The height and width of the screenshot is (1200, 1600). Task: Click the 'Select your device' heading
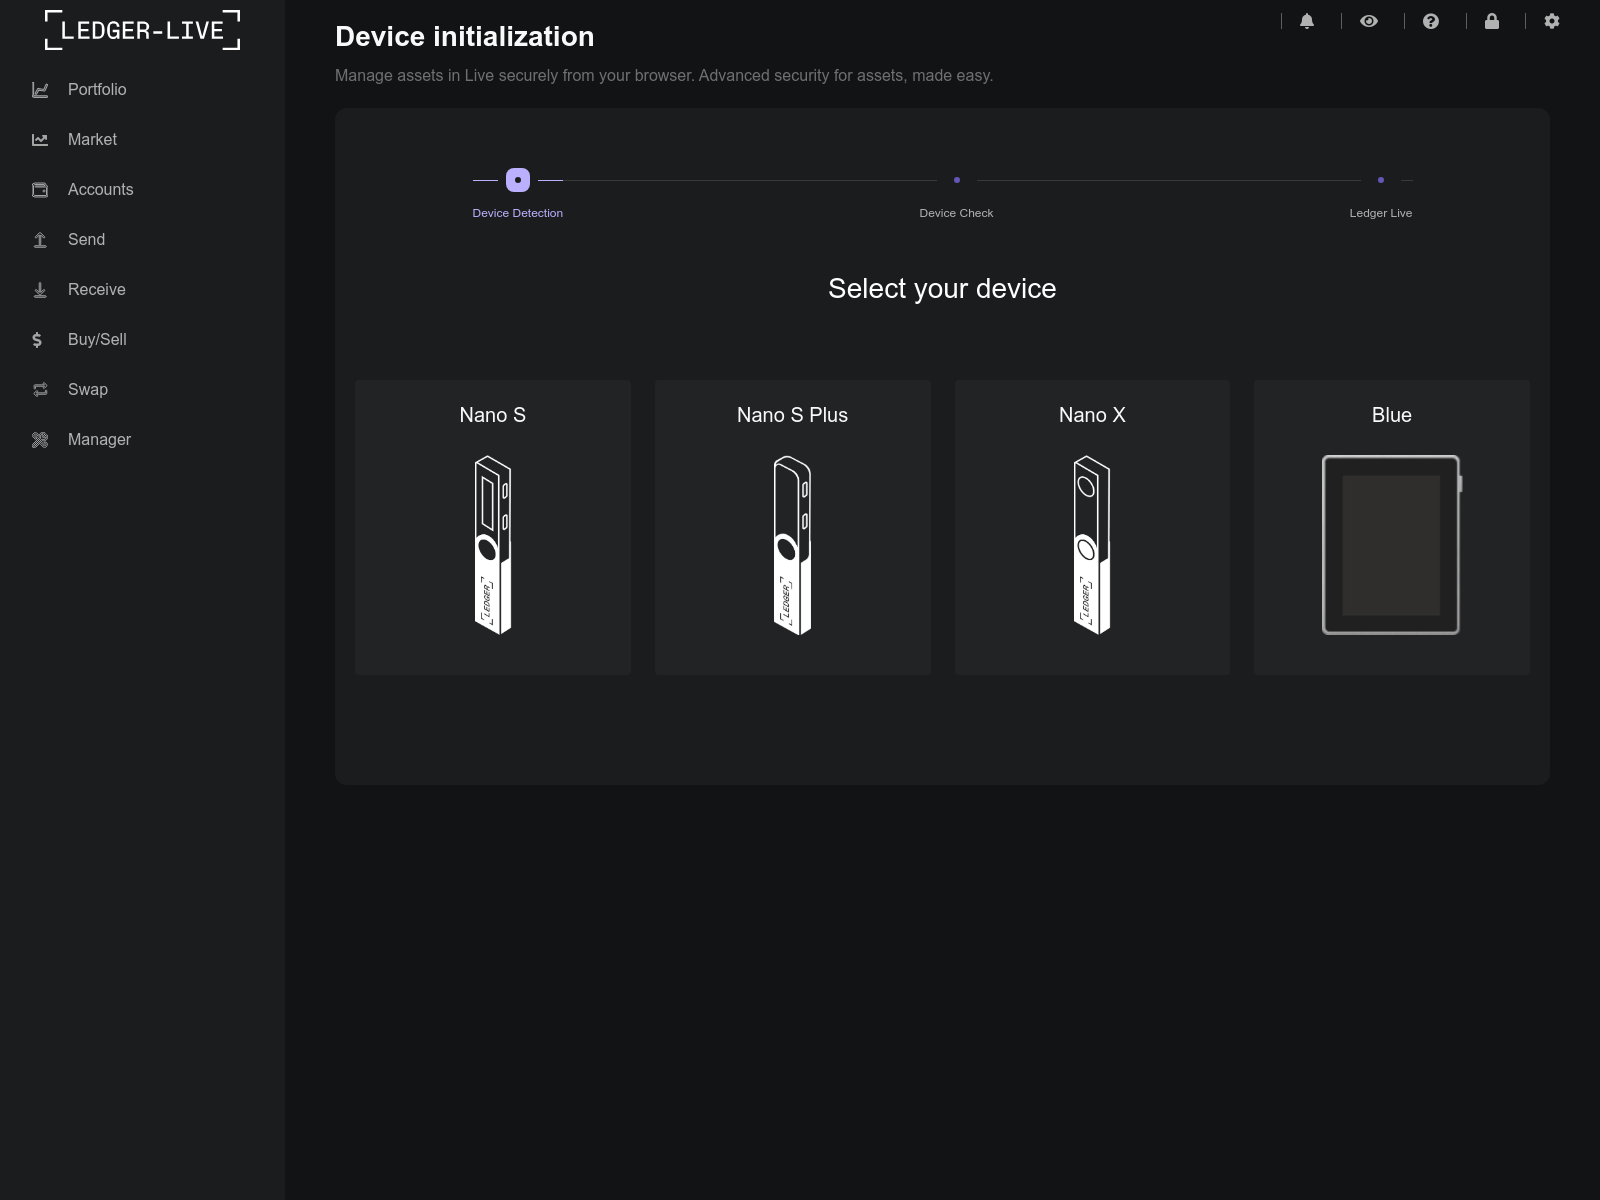(x=942, y=289)
